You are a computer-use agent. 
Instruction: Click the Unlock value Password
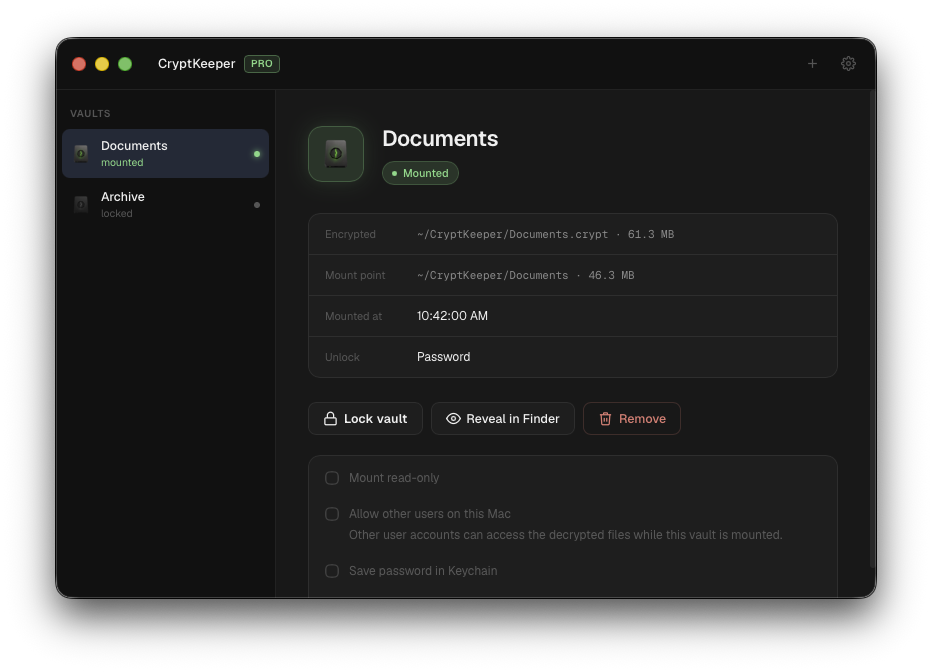[x=443, y=357]
